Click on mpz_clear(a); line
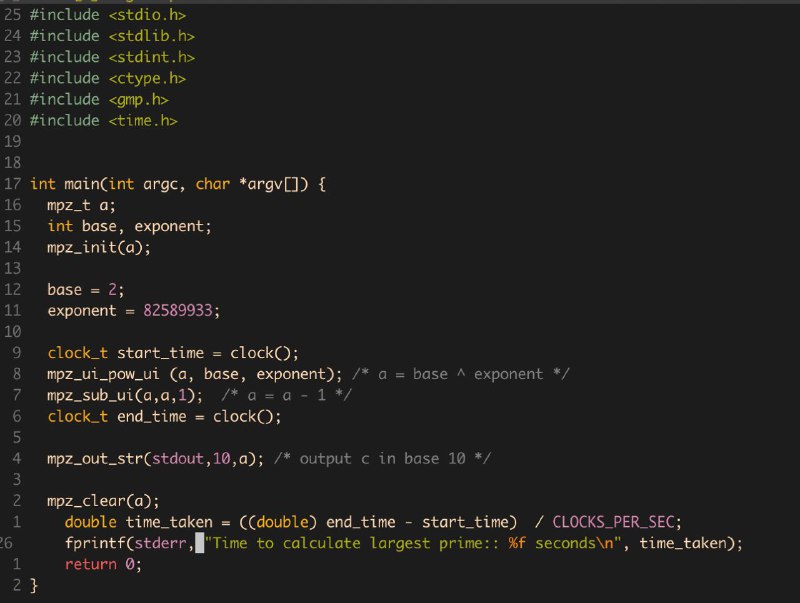This screenshot has height=603, width=800. (x=103, y=501)
